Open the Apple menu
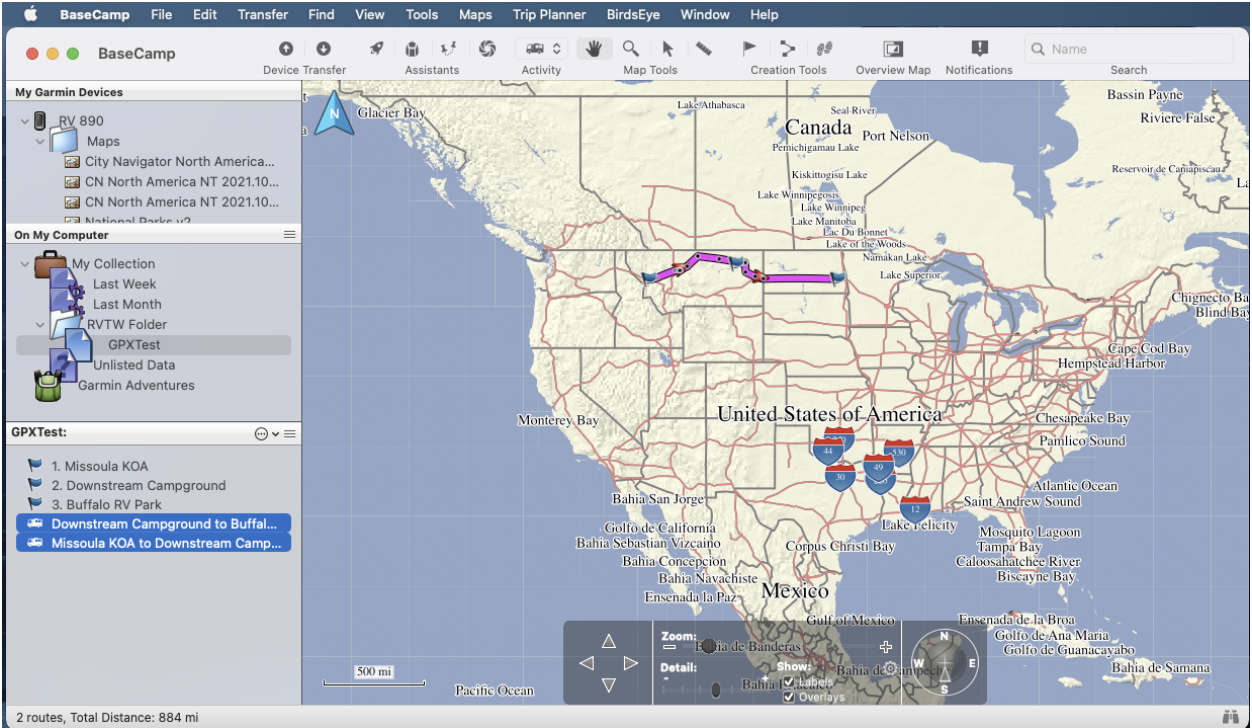 point(30,14)
